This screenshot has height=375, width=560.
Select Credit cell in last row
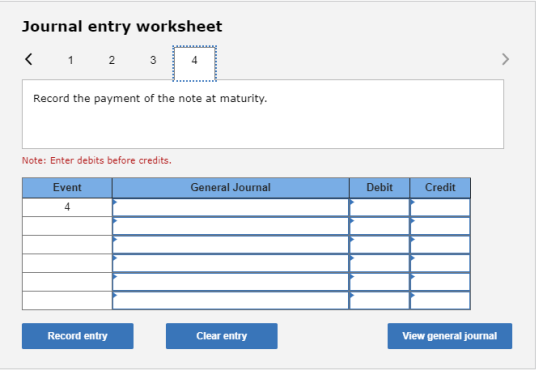[x=440, y=300]
